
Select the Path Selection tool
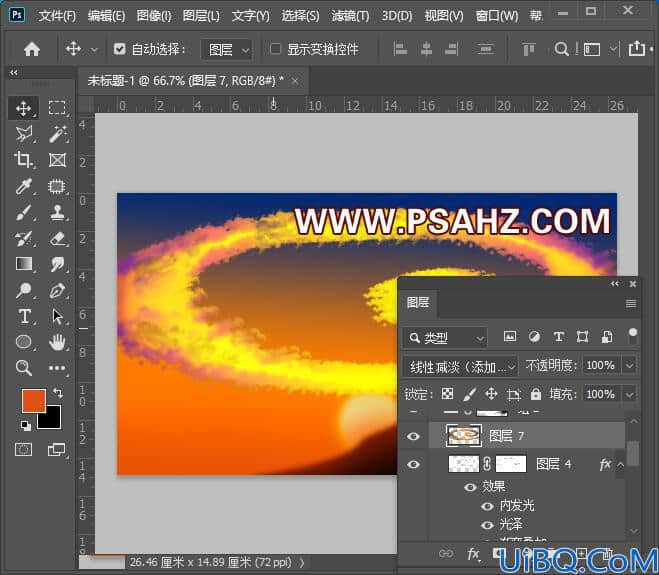[x=57, y=317]
